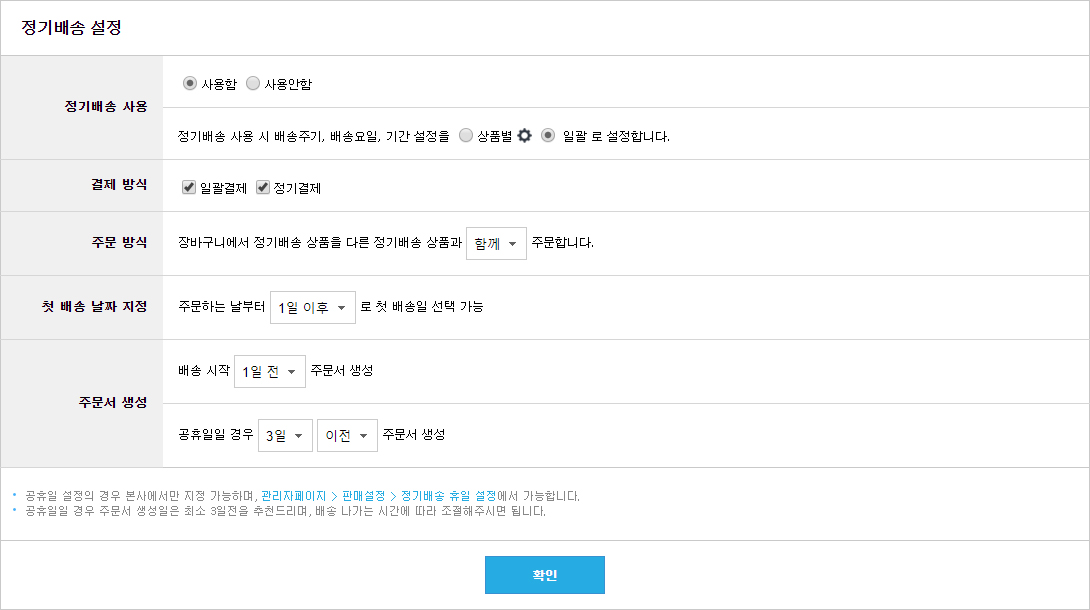Expand the 1일 이후 first delivery dropdown
Viewport: 1090px width, 610px height.
point(313,307)
